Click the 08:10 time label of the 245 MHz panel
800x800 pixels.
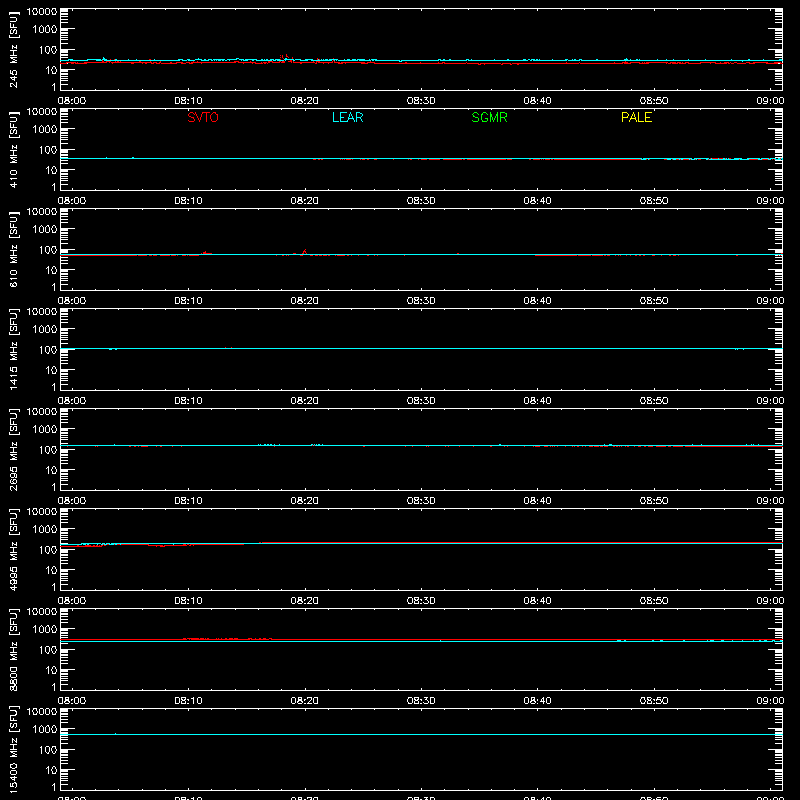(x=188, y=101)
